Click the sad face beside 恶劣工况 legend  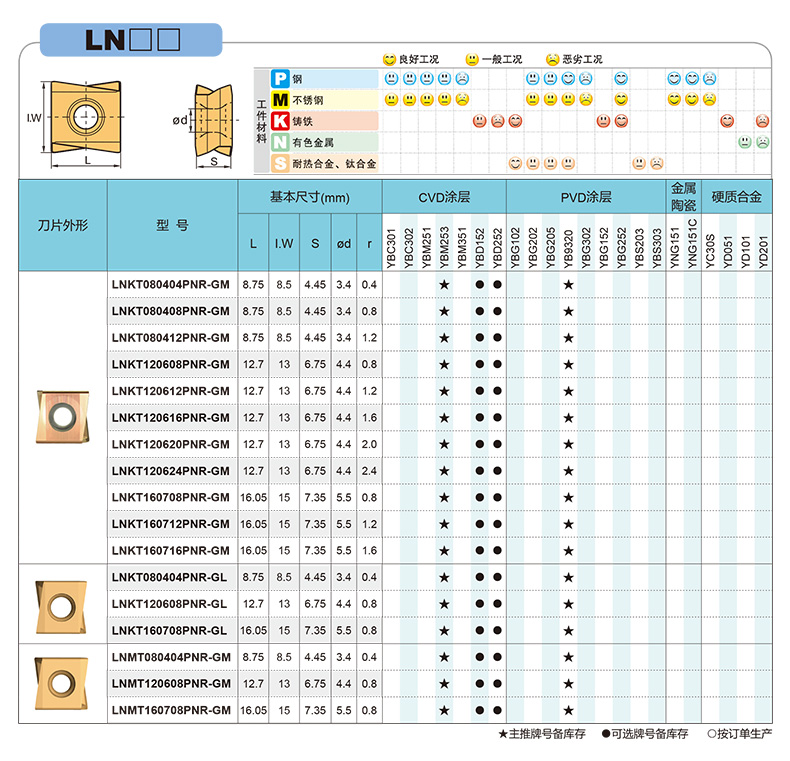coord(553,59)
